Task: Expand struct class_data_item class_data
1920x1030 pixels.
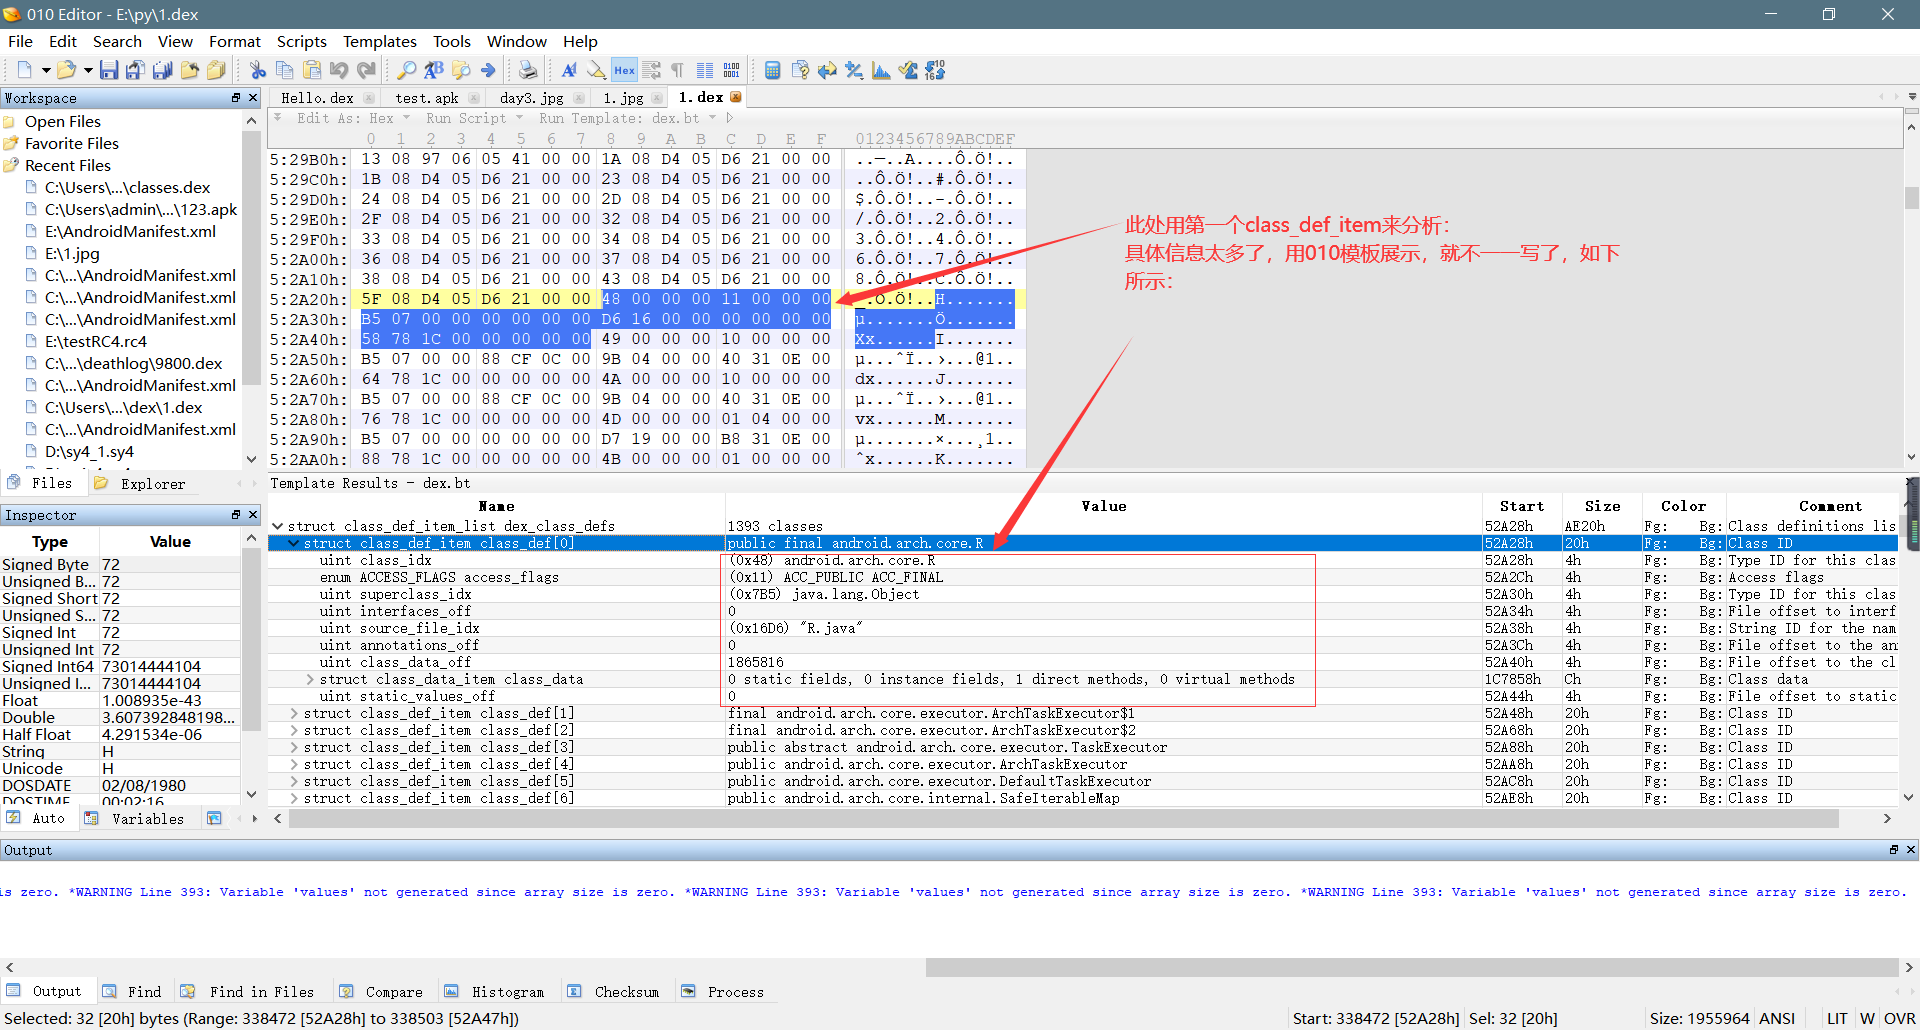Action: 310,679
